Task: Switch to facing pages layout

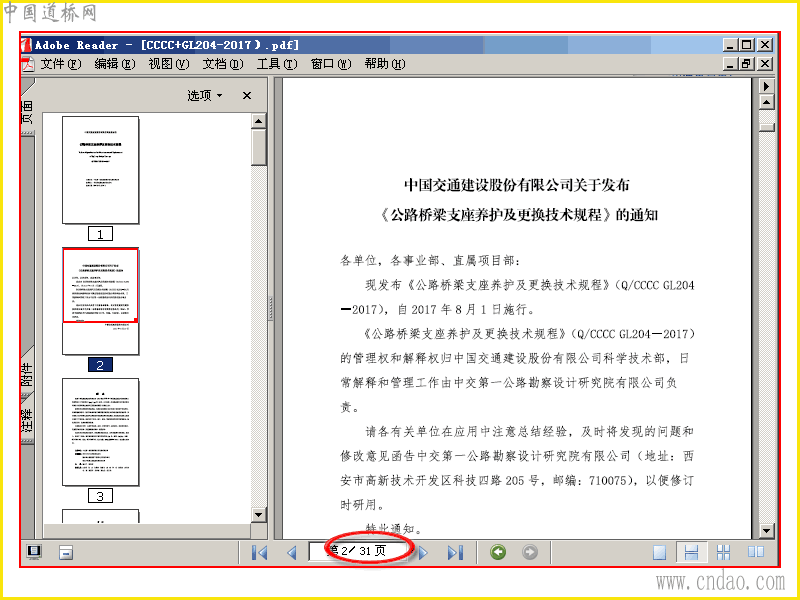Action: (x=756, y=553)
